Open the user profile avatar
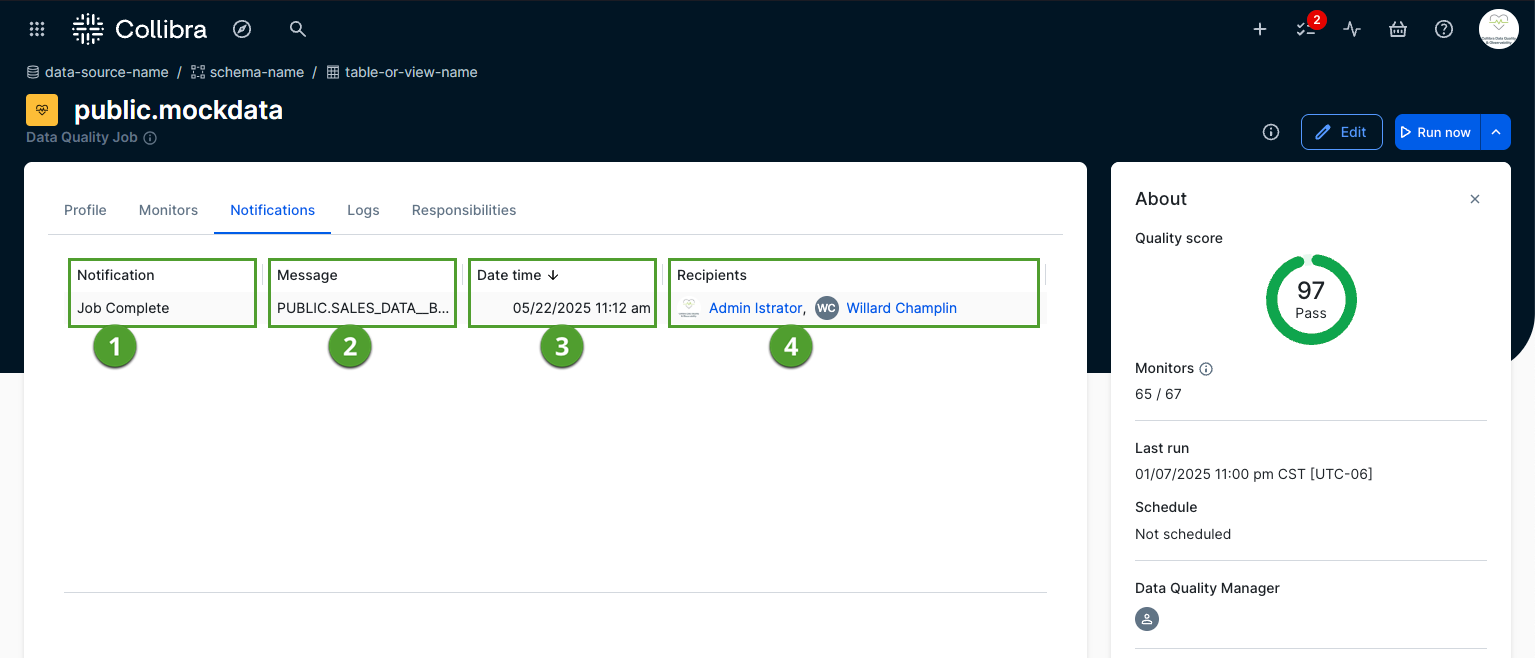The width and height of the screenshot is (1535, 658). tap(1498, 29)
